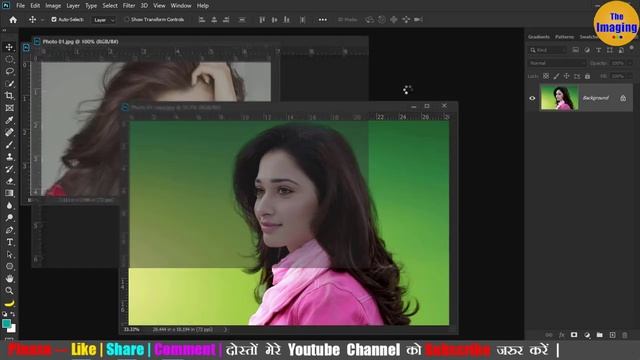Switch to the Patterns panel tab
640x360 pixels.
[x=564, y=37]
